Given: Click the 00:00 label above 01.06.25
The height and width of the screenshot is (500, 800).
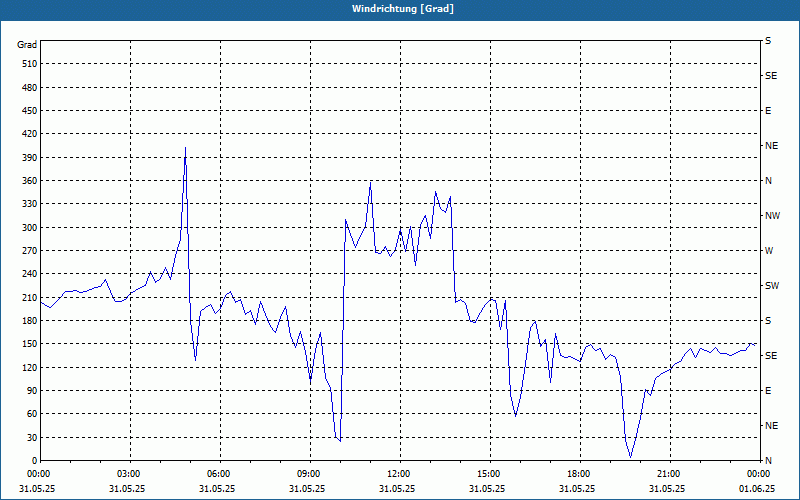Looking at the screenshot, I should pos(757,473).
